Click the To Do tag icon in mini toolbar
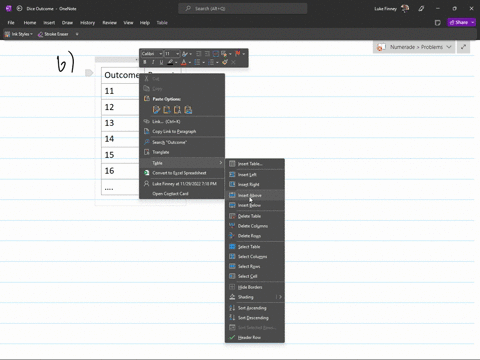Viewport: 480px width, 360px height. [216, 54]
